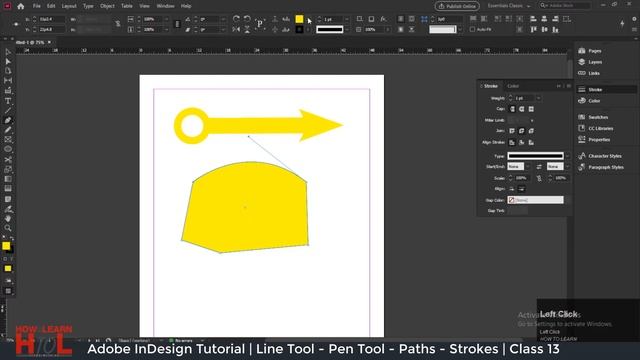
Task: Open the Links panel
Action: pyautogui.click(x=589, y=73)
